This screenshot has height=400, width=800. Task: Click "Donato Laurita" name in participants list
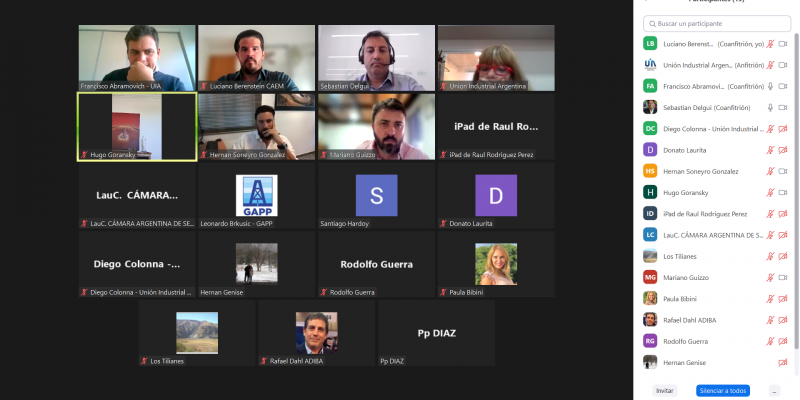pos(685,151)
